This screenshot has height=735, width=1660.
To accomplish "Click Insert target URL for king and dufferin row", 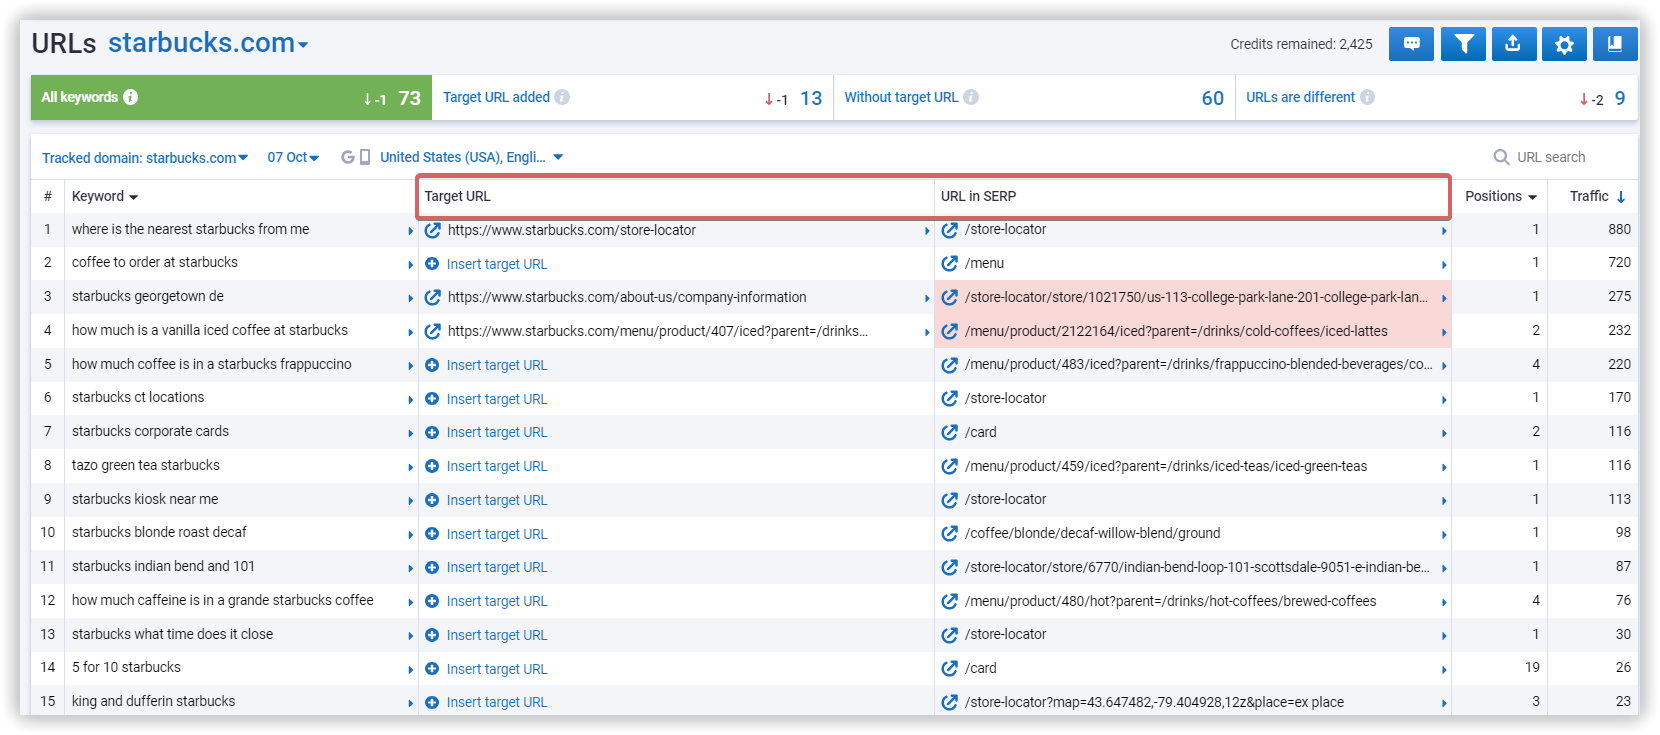I will (x=497, y=702).
